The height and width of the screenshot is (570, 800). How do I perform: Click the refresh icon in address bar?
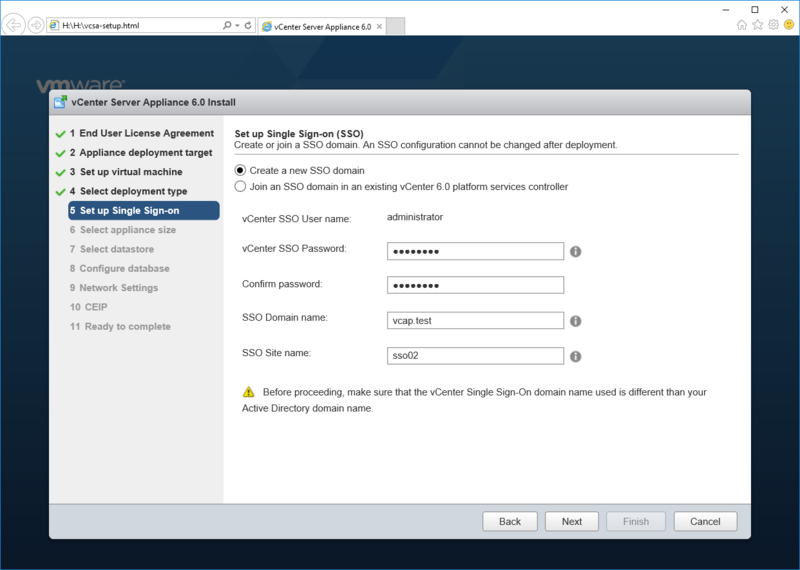pos(248,25)
